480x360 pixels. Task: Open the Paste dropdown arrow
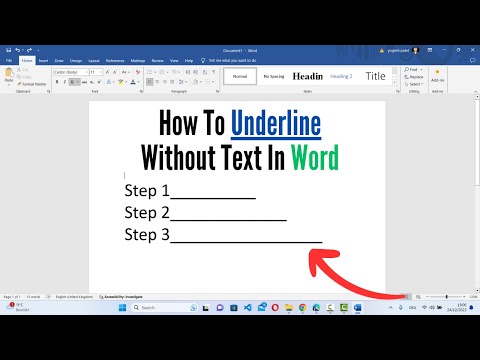[x=9, y=85]
